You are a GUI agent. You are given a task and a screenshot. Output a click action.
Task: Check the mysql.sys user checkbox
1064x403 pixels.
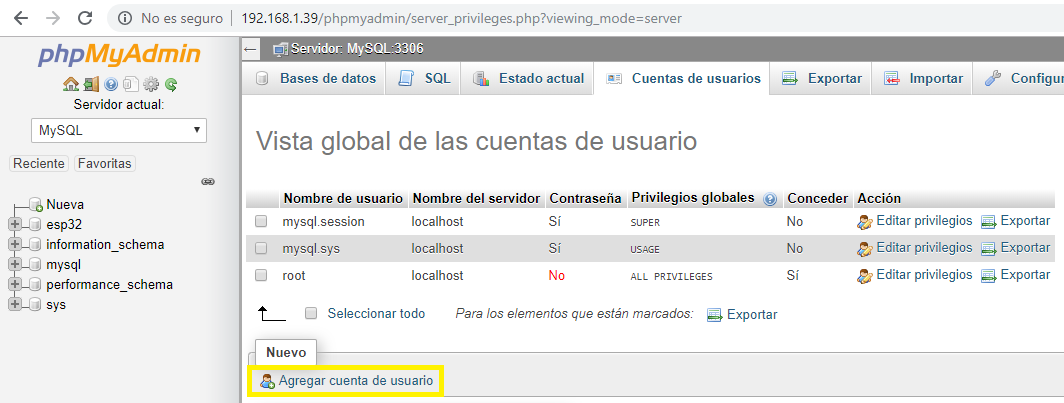tap(261, 248)
